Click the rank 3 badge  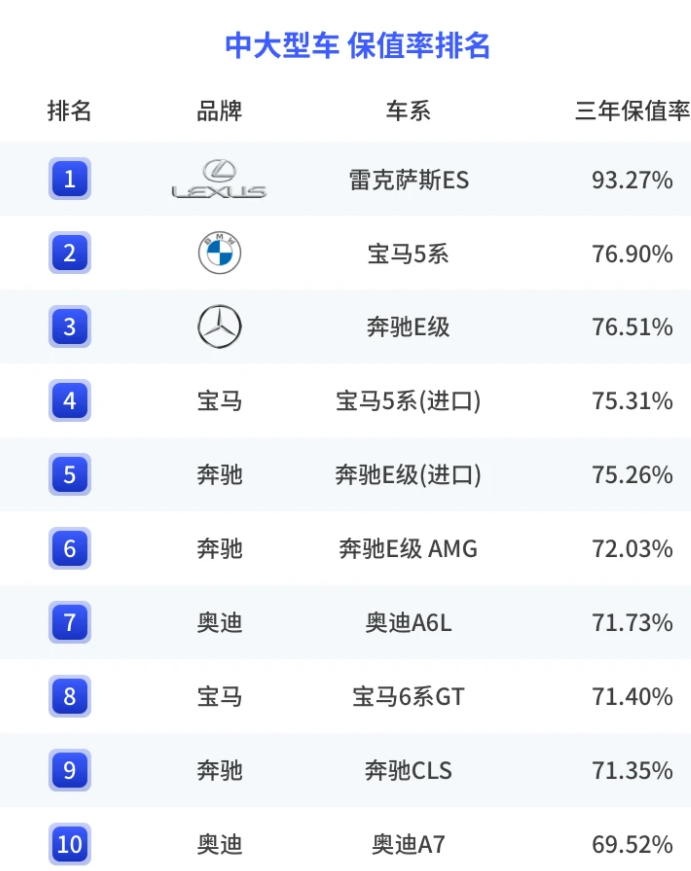69,327
